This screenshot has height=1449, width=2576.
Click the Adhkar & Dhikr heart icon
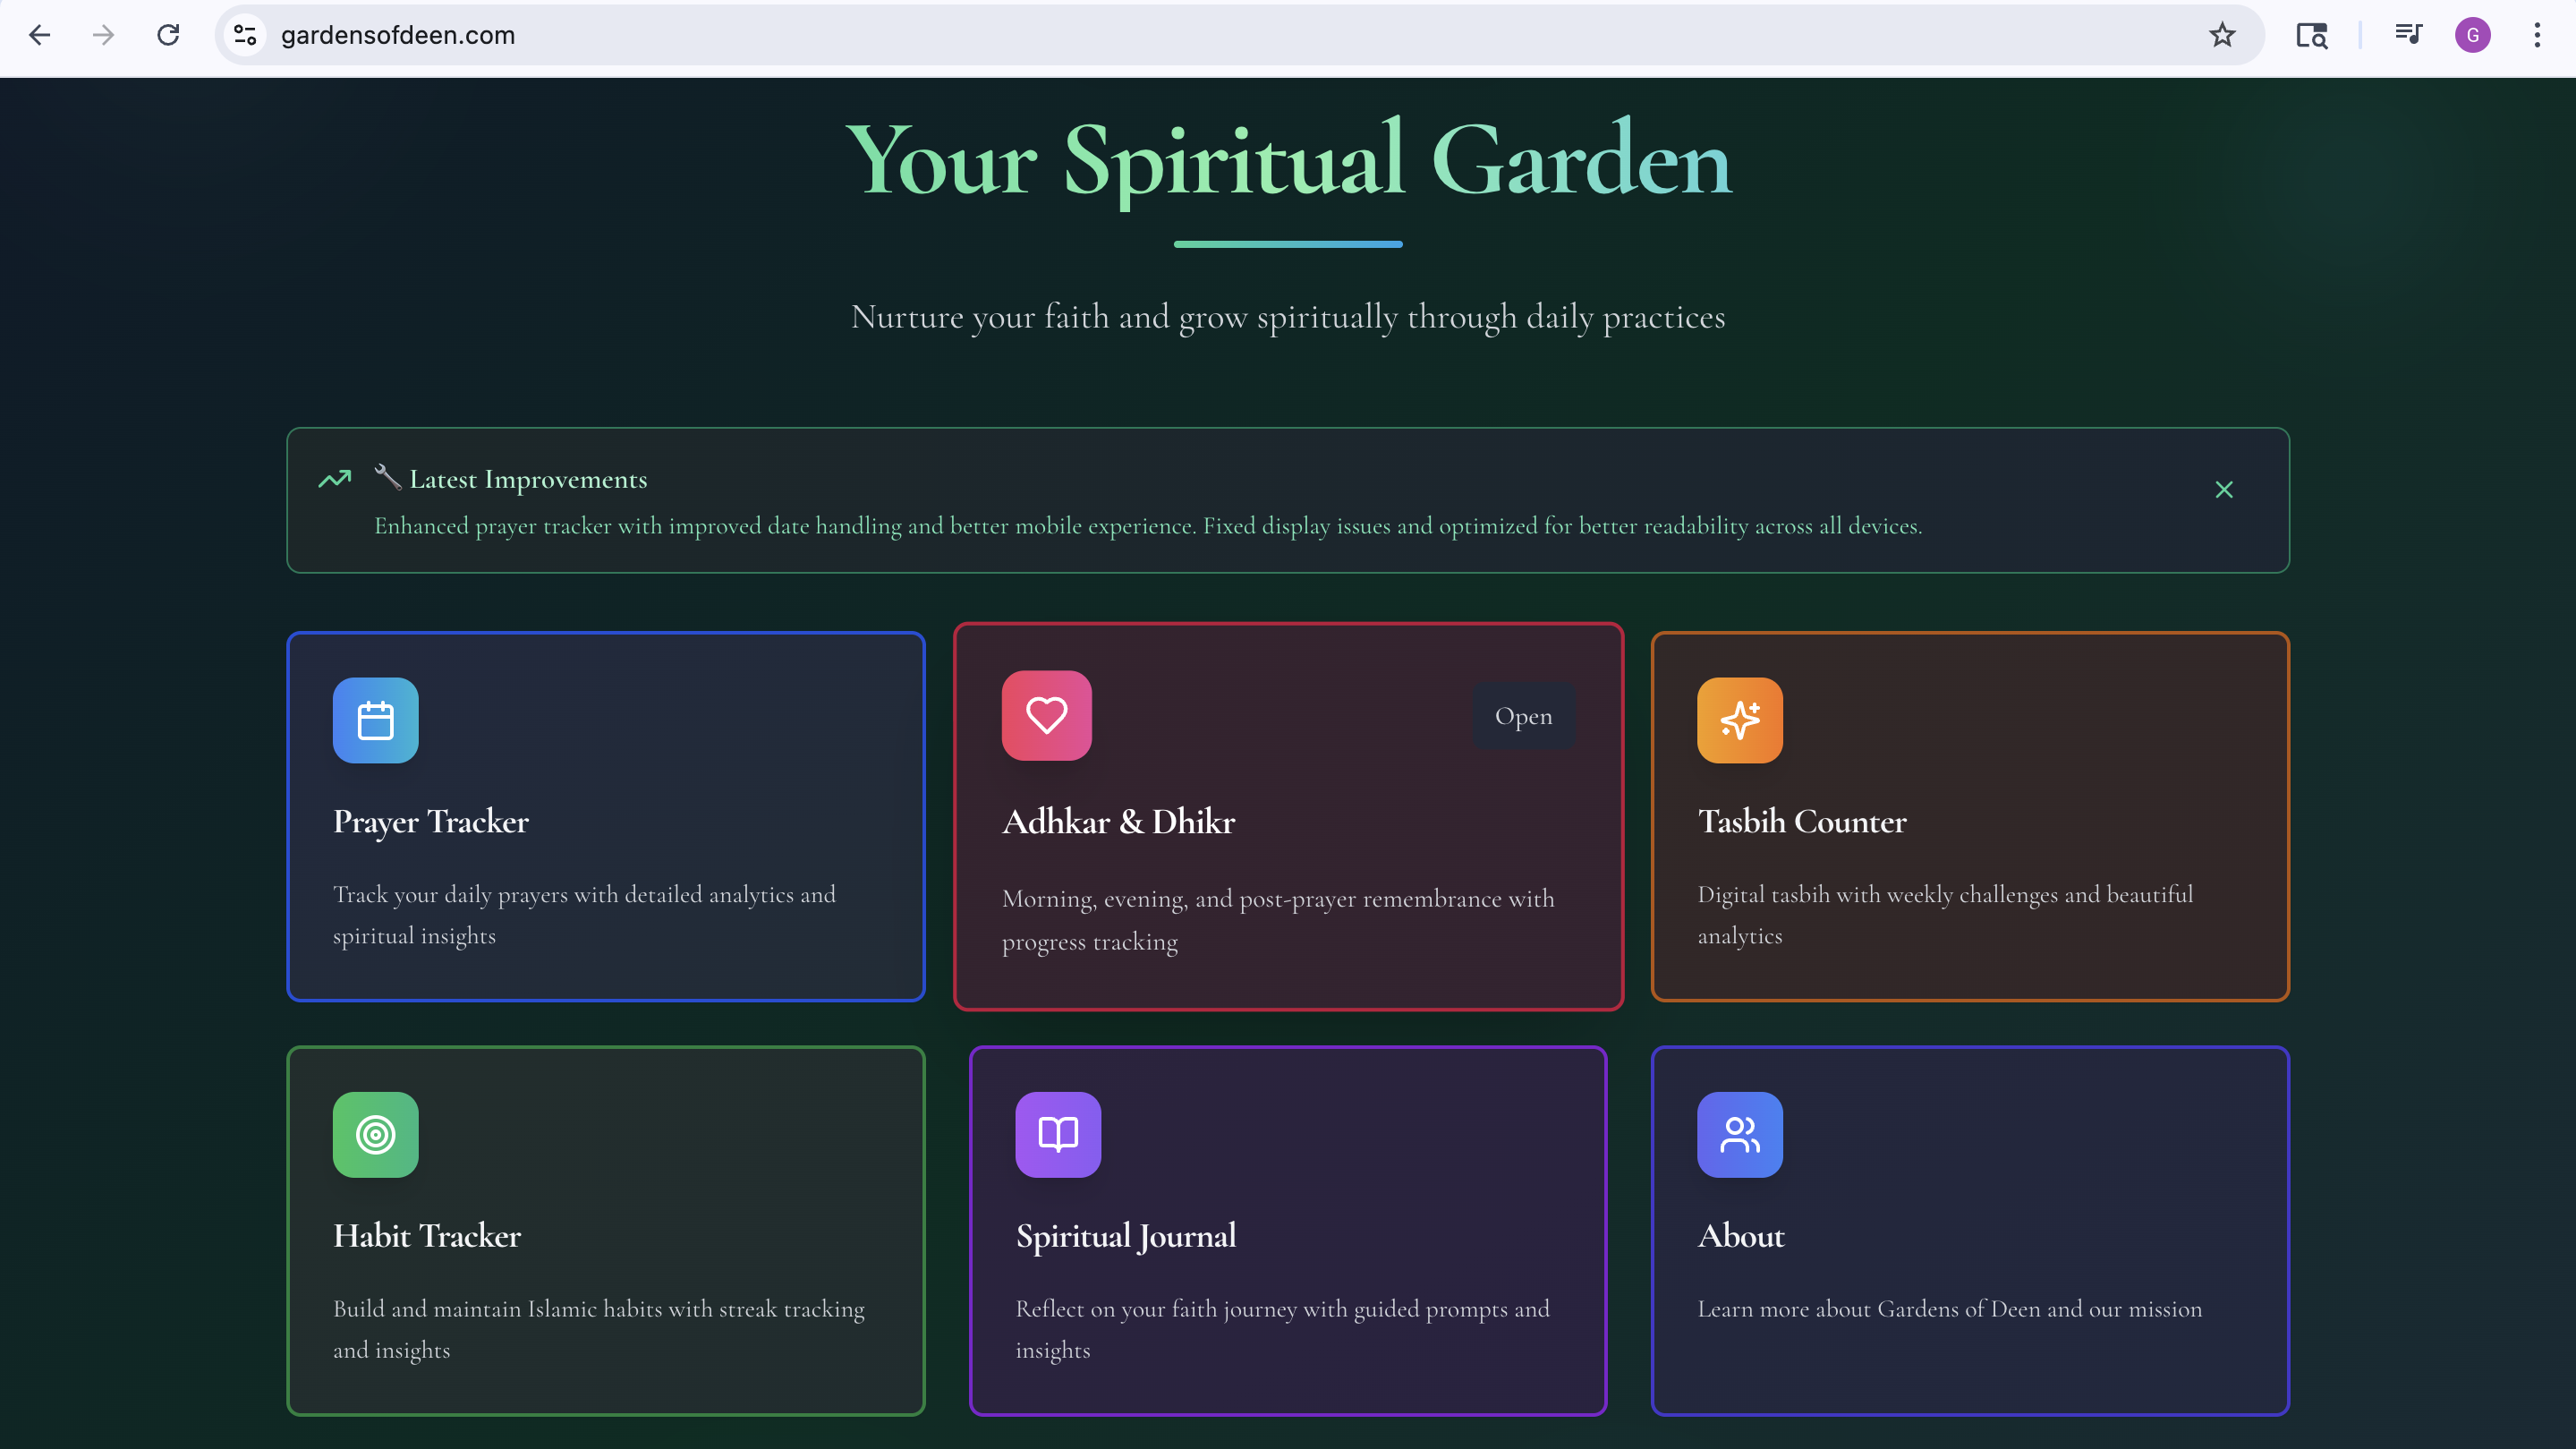1046,715
